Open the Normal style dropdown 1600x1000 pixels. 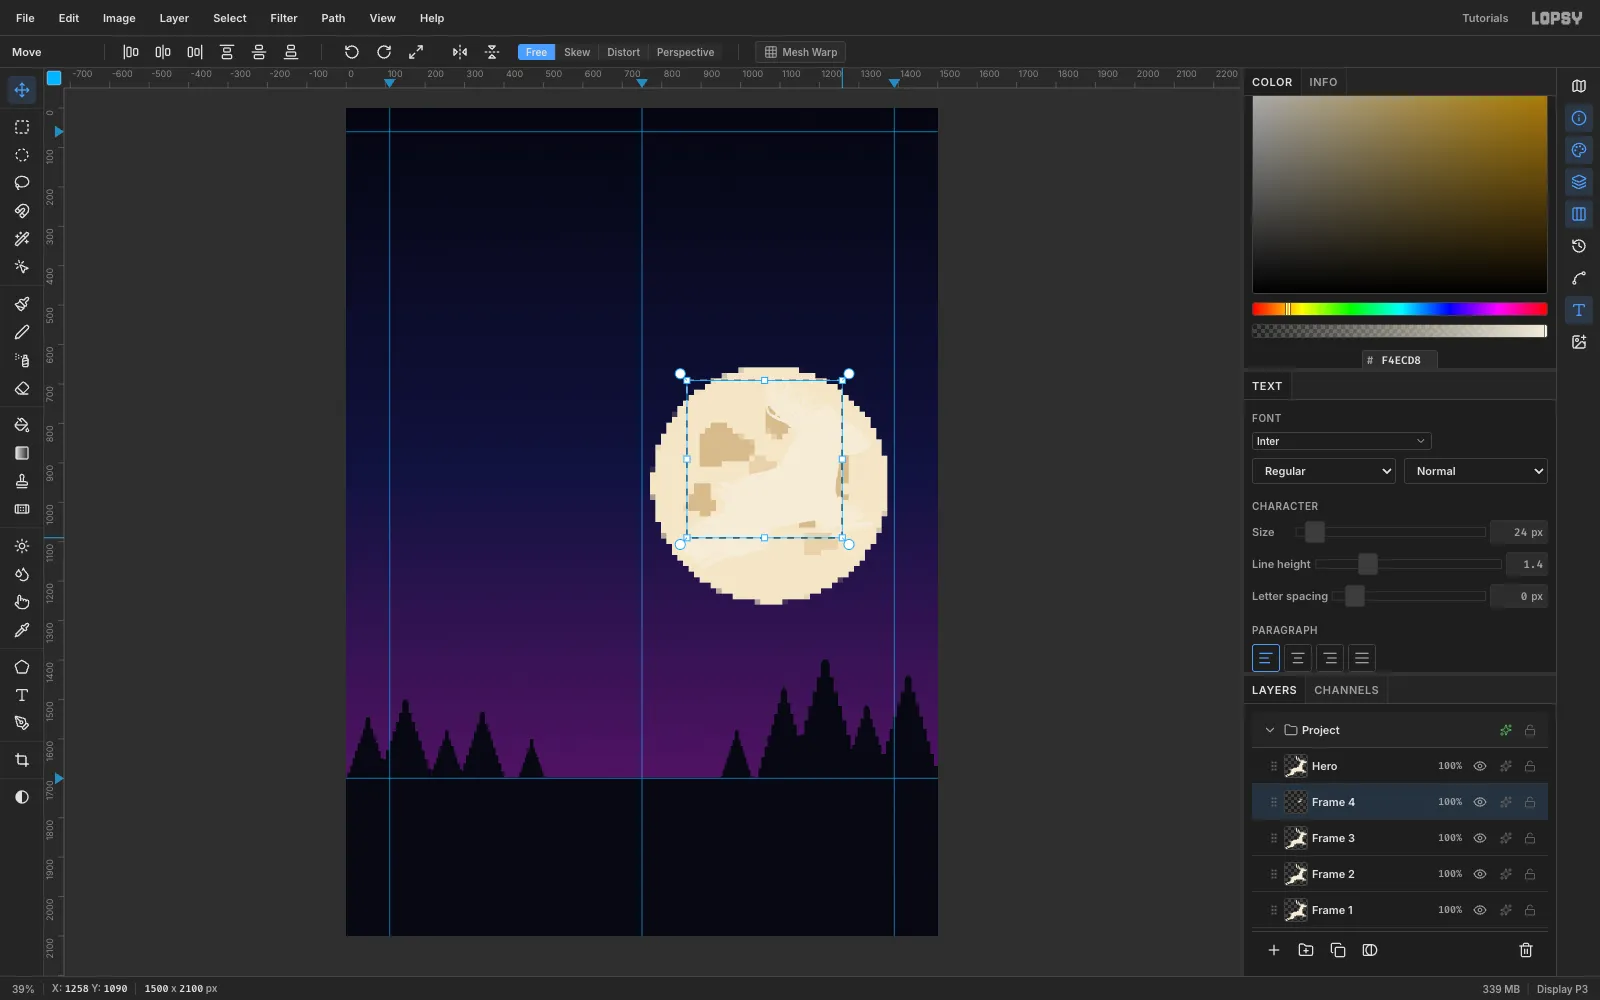tap(1476, 471)
